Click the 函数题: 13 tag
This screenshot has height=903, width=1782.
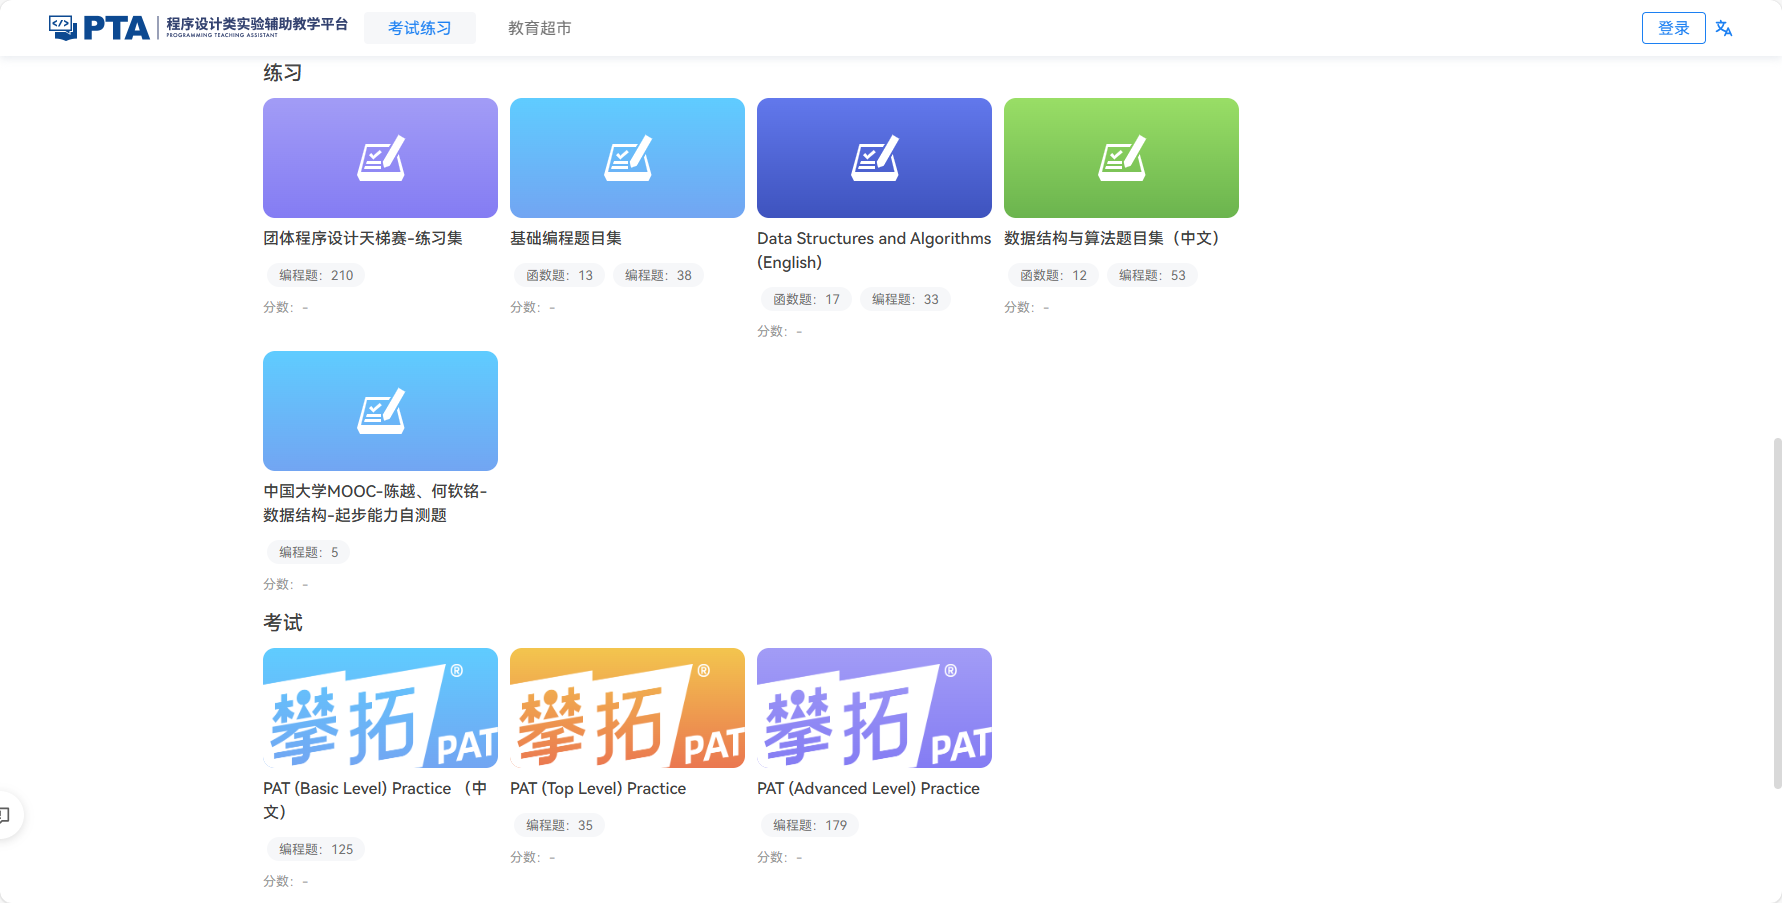pyautogui.click(x=559, y=275)
